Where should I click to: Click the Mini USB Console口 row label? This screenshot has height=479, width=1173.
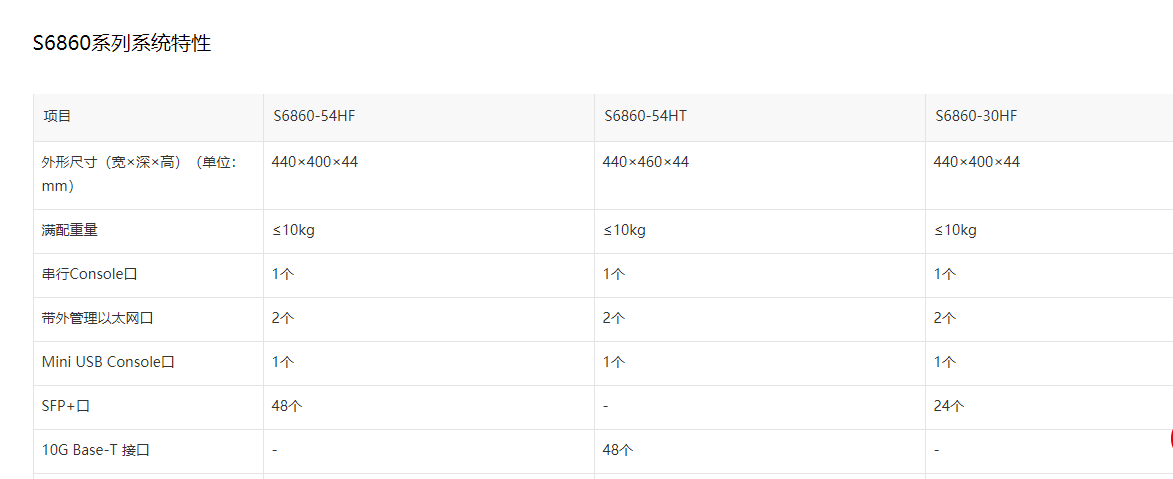coord(108,362)
